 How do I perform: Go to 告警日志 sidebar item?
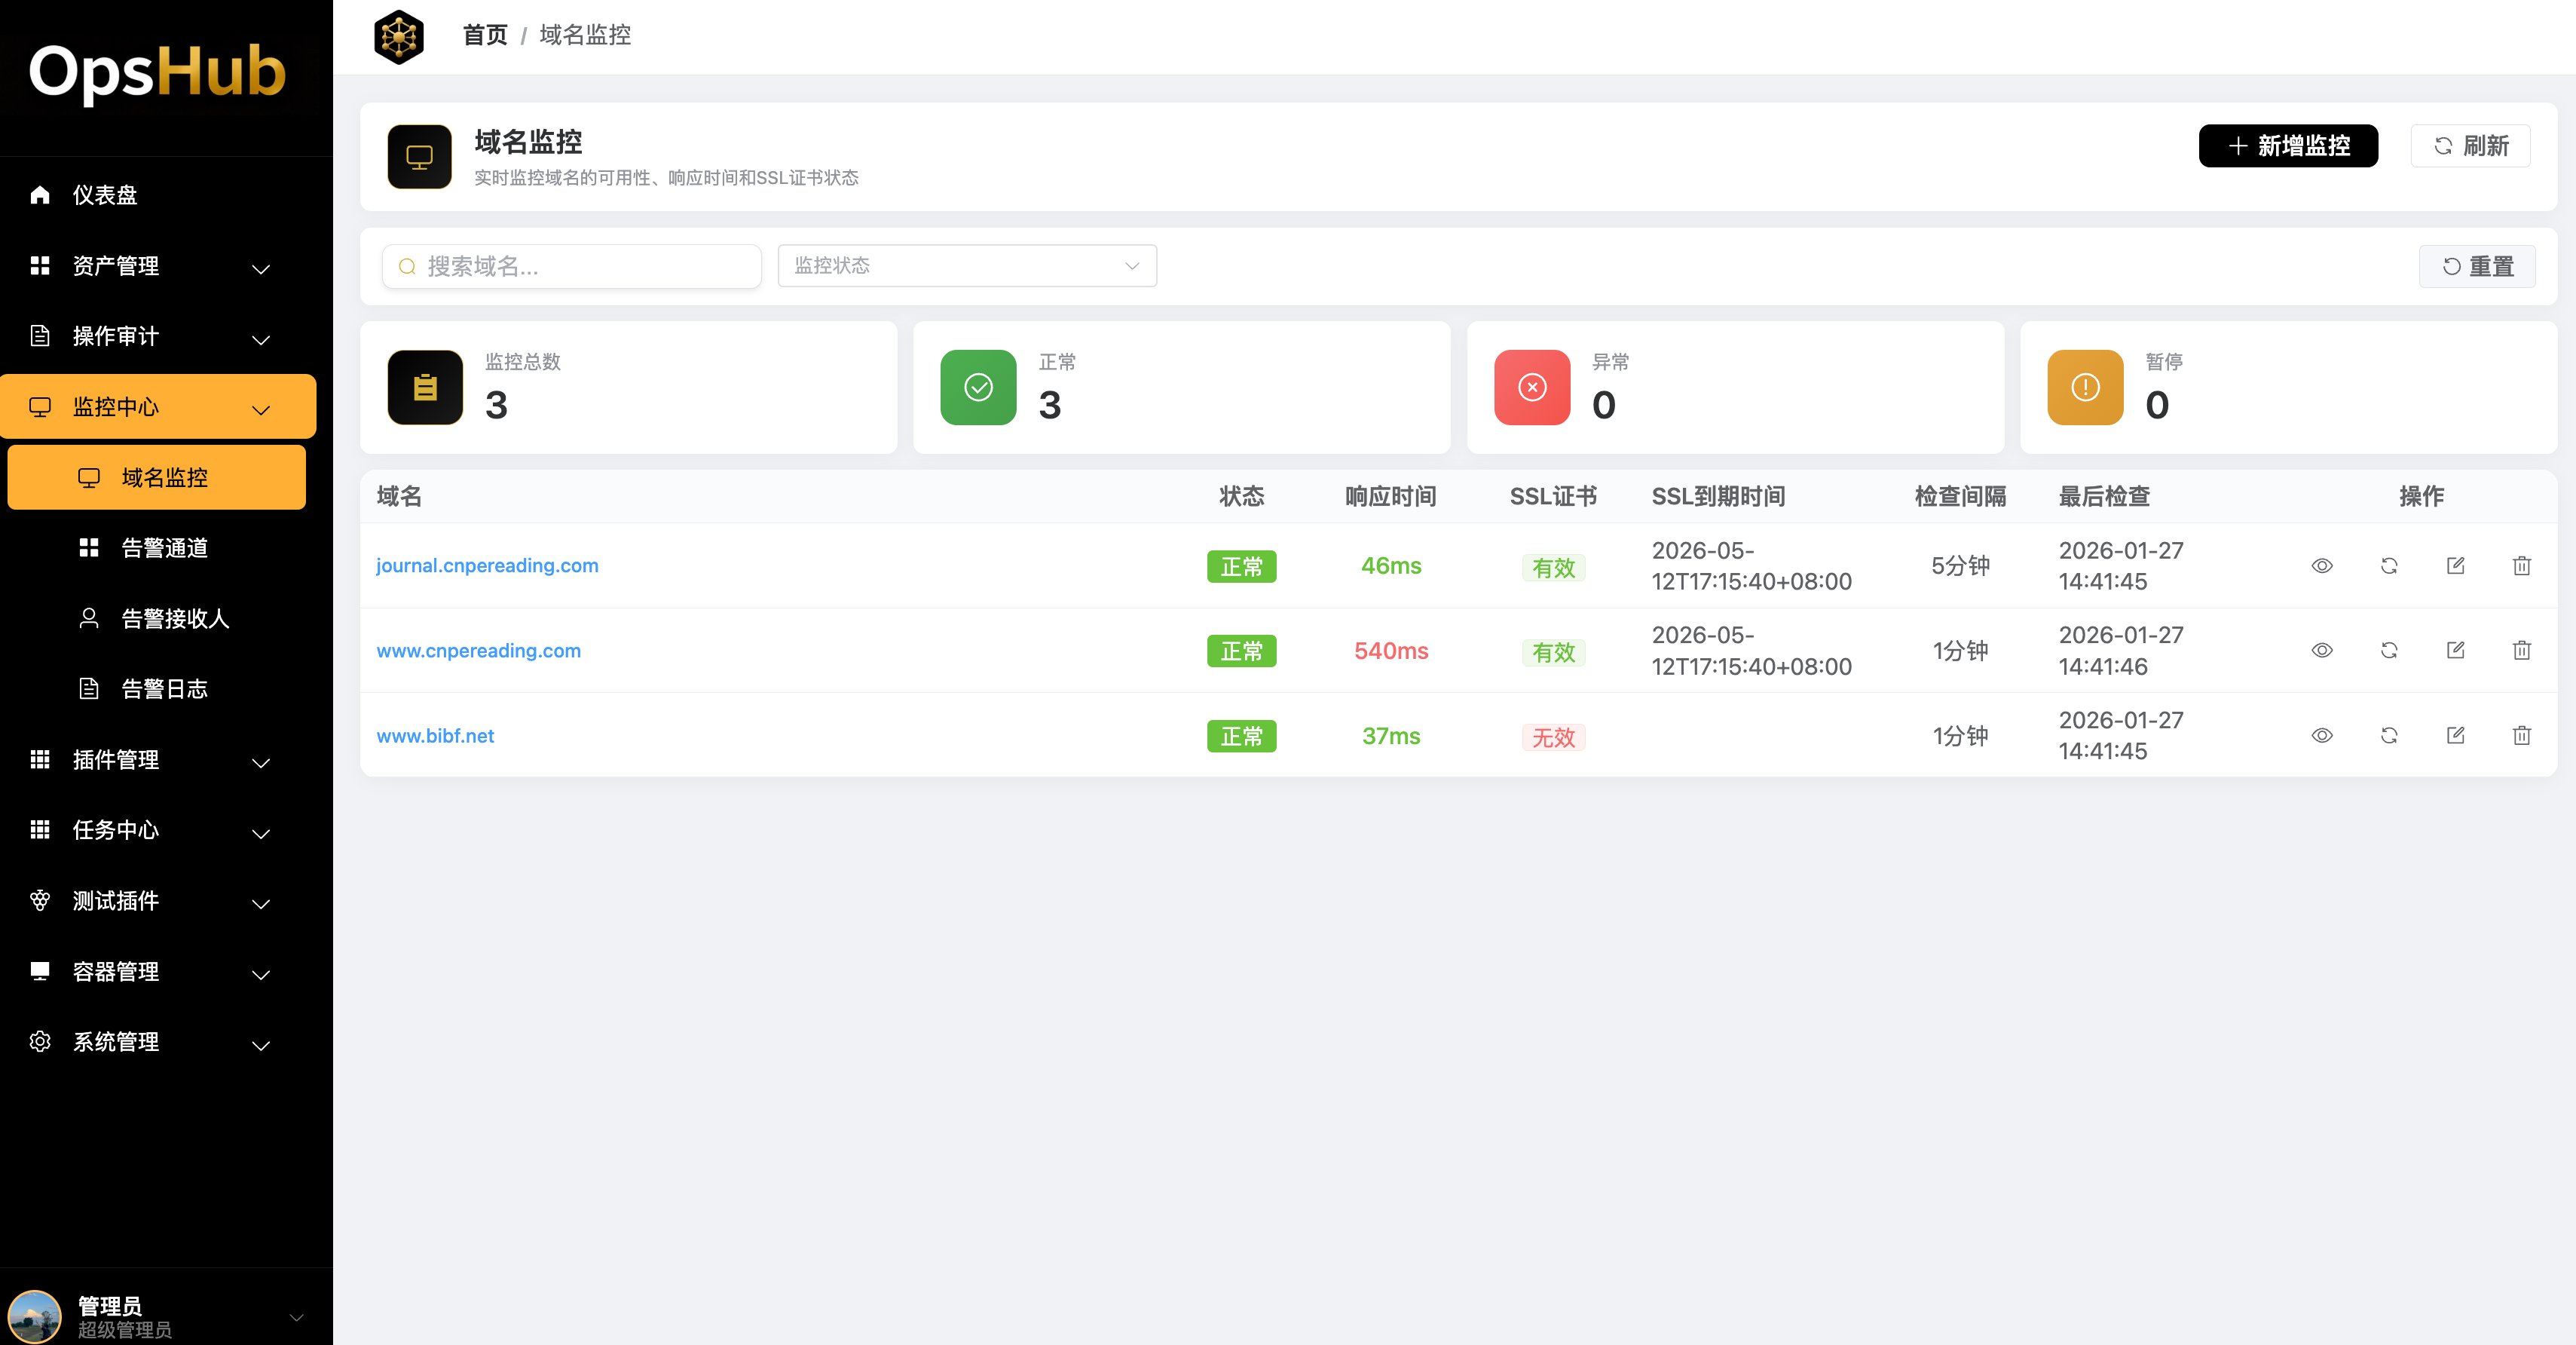click(x=164, y=689)
